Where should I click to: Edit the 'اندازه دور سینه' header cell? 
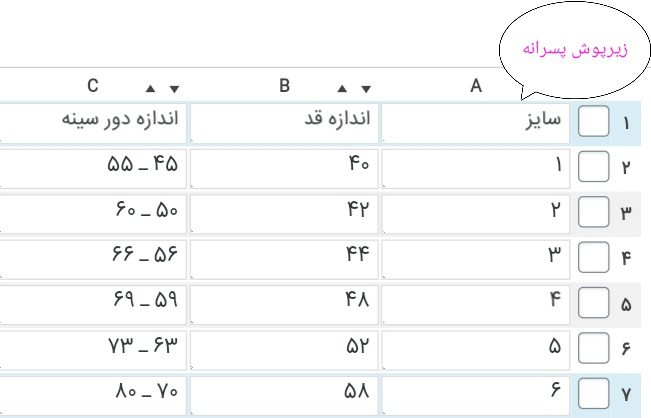92,124
